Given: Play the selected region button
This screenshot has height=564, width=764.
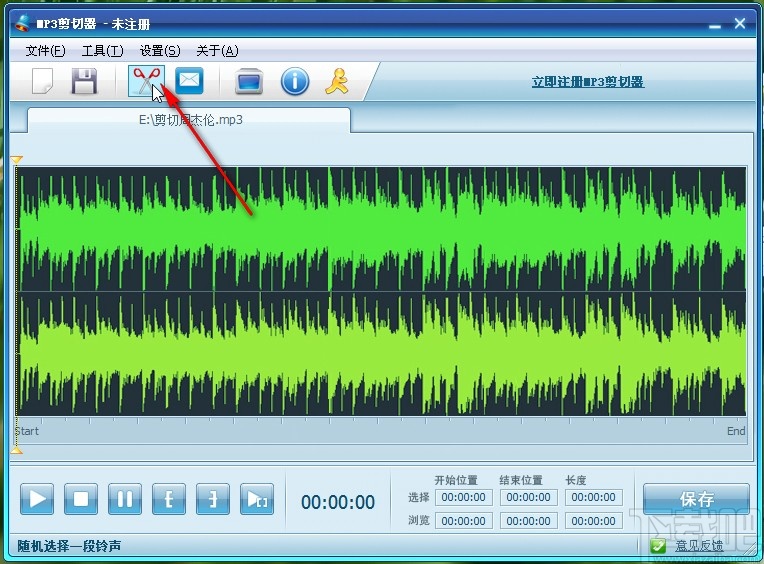Looking at the screenshot, I should pyautogui.click(x=257, y=499).
